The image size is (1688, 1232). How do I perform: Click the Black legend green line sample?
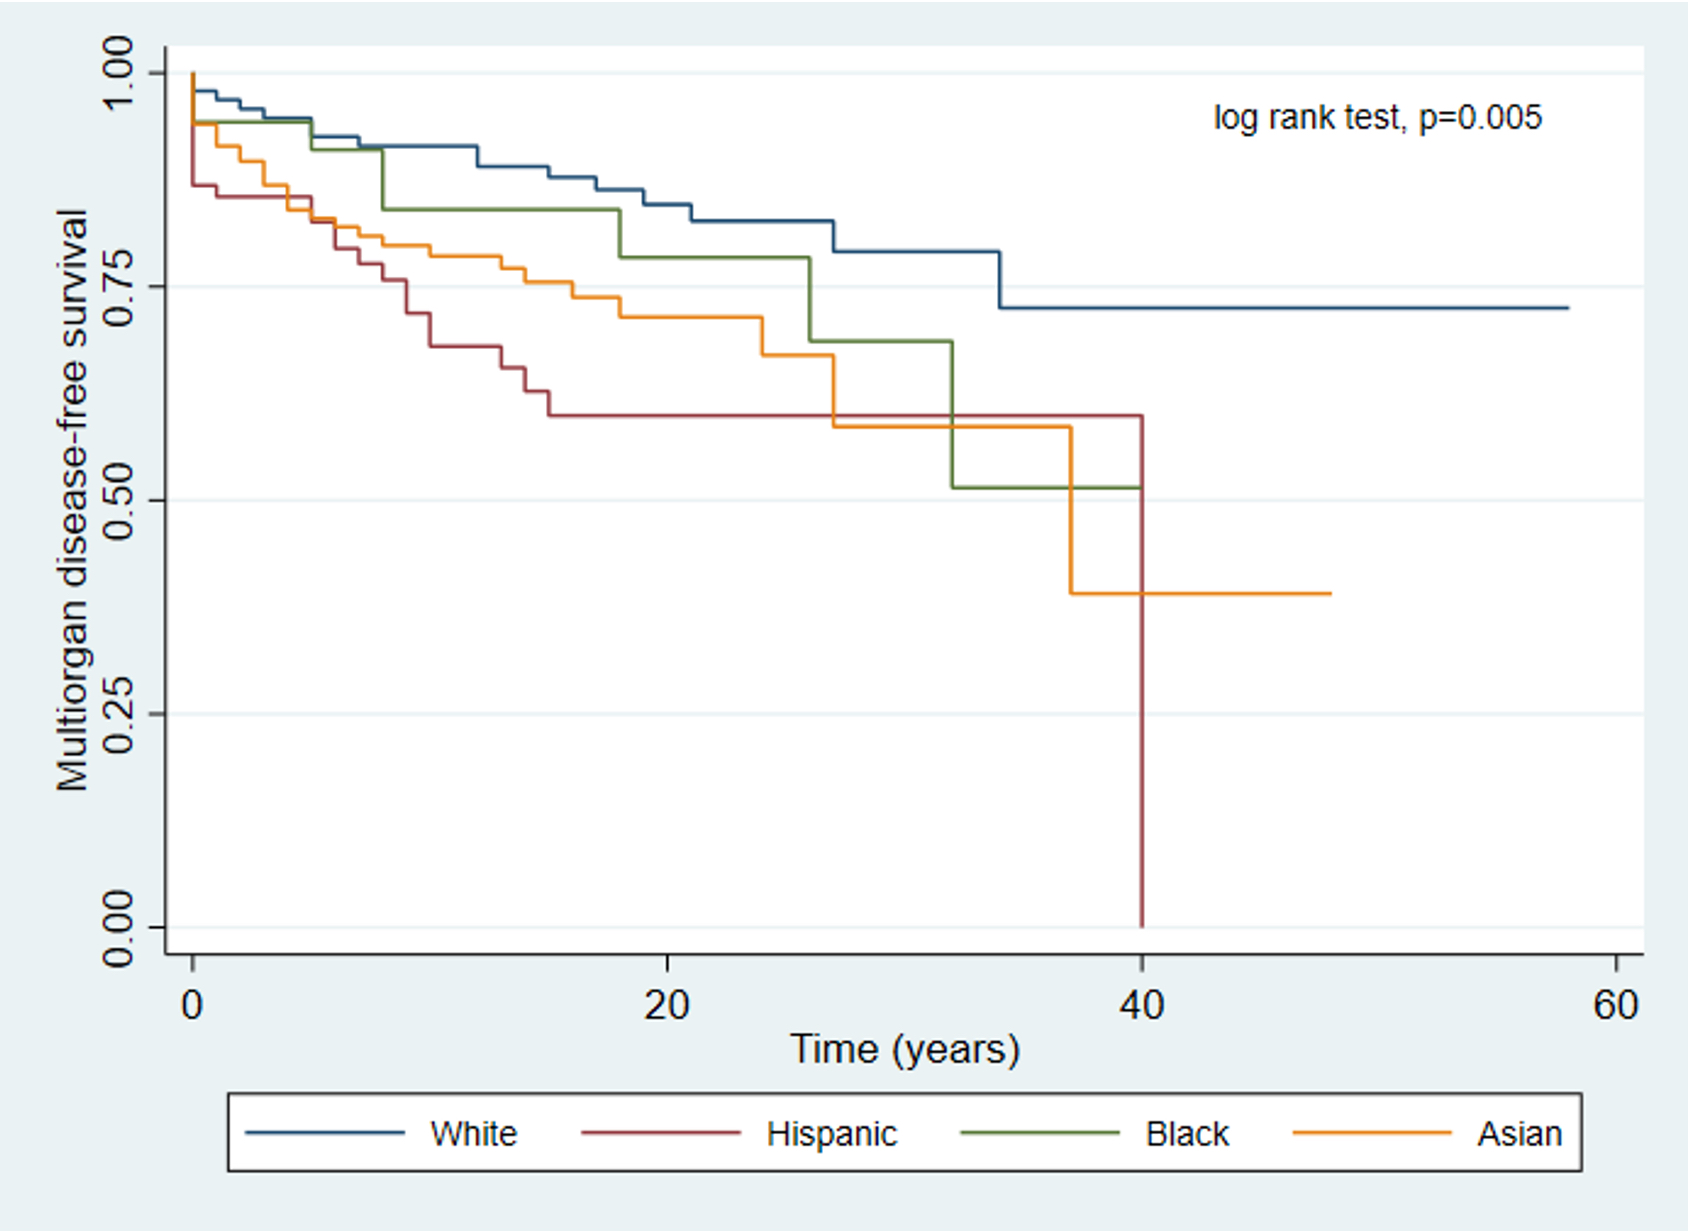point(1040,1133)
